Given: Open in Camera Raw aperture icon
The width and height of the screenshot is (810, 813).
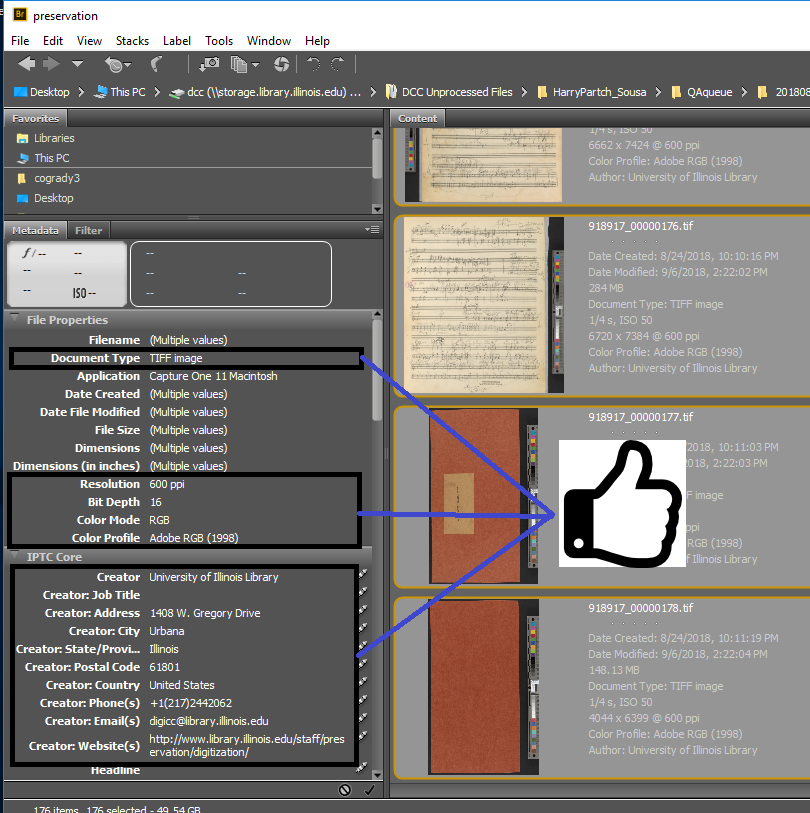Looking at the screenshot, I should tap(281, 64).
